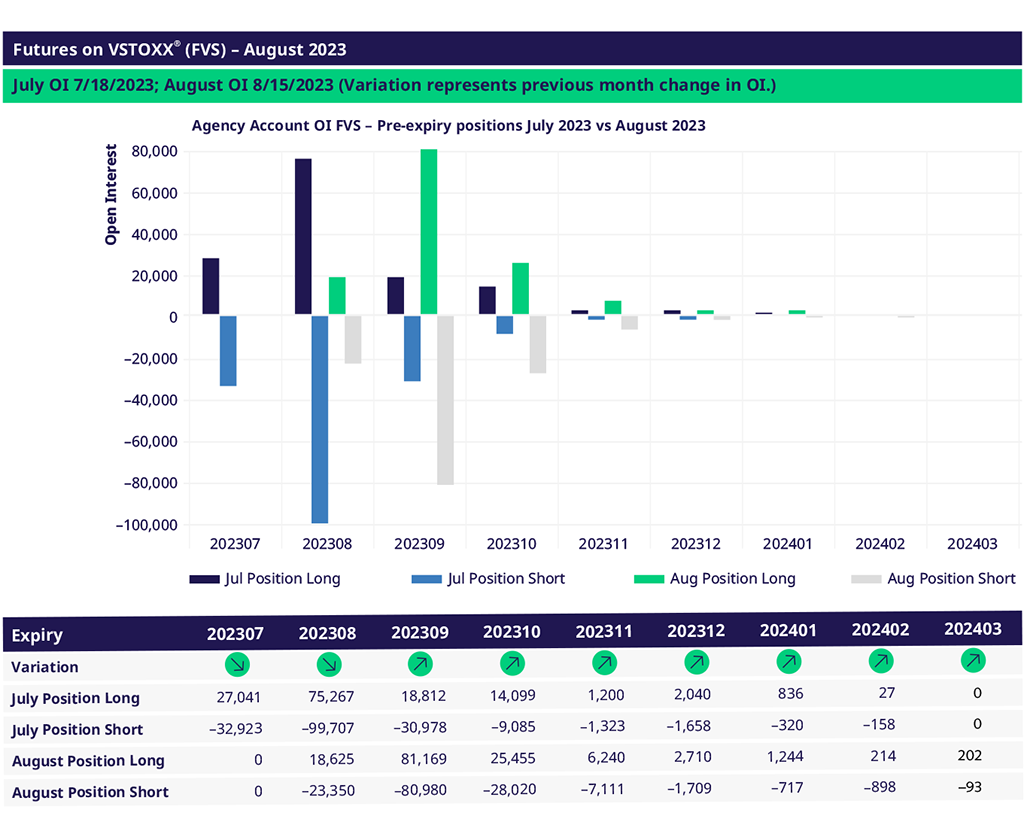This screenshot has height=837, width=1024.
Task: Toggle Jul Position Short legend series
Action: click(x=488, y=579)
